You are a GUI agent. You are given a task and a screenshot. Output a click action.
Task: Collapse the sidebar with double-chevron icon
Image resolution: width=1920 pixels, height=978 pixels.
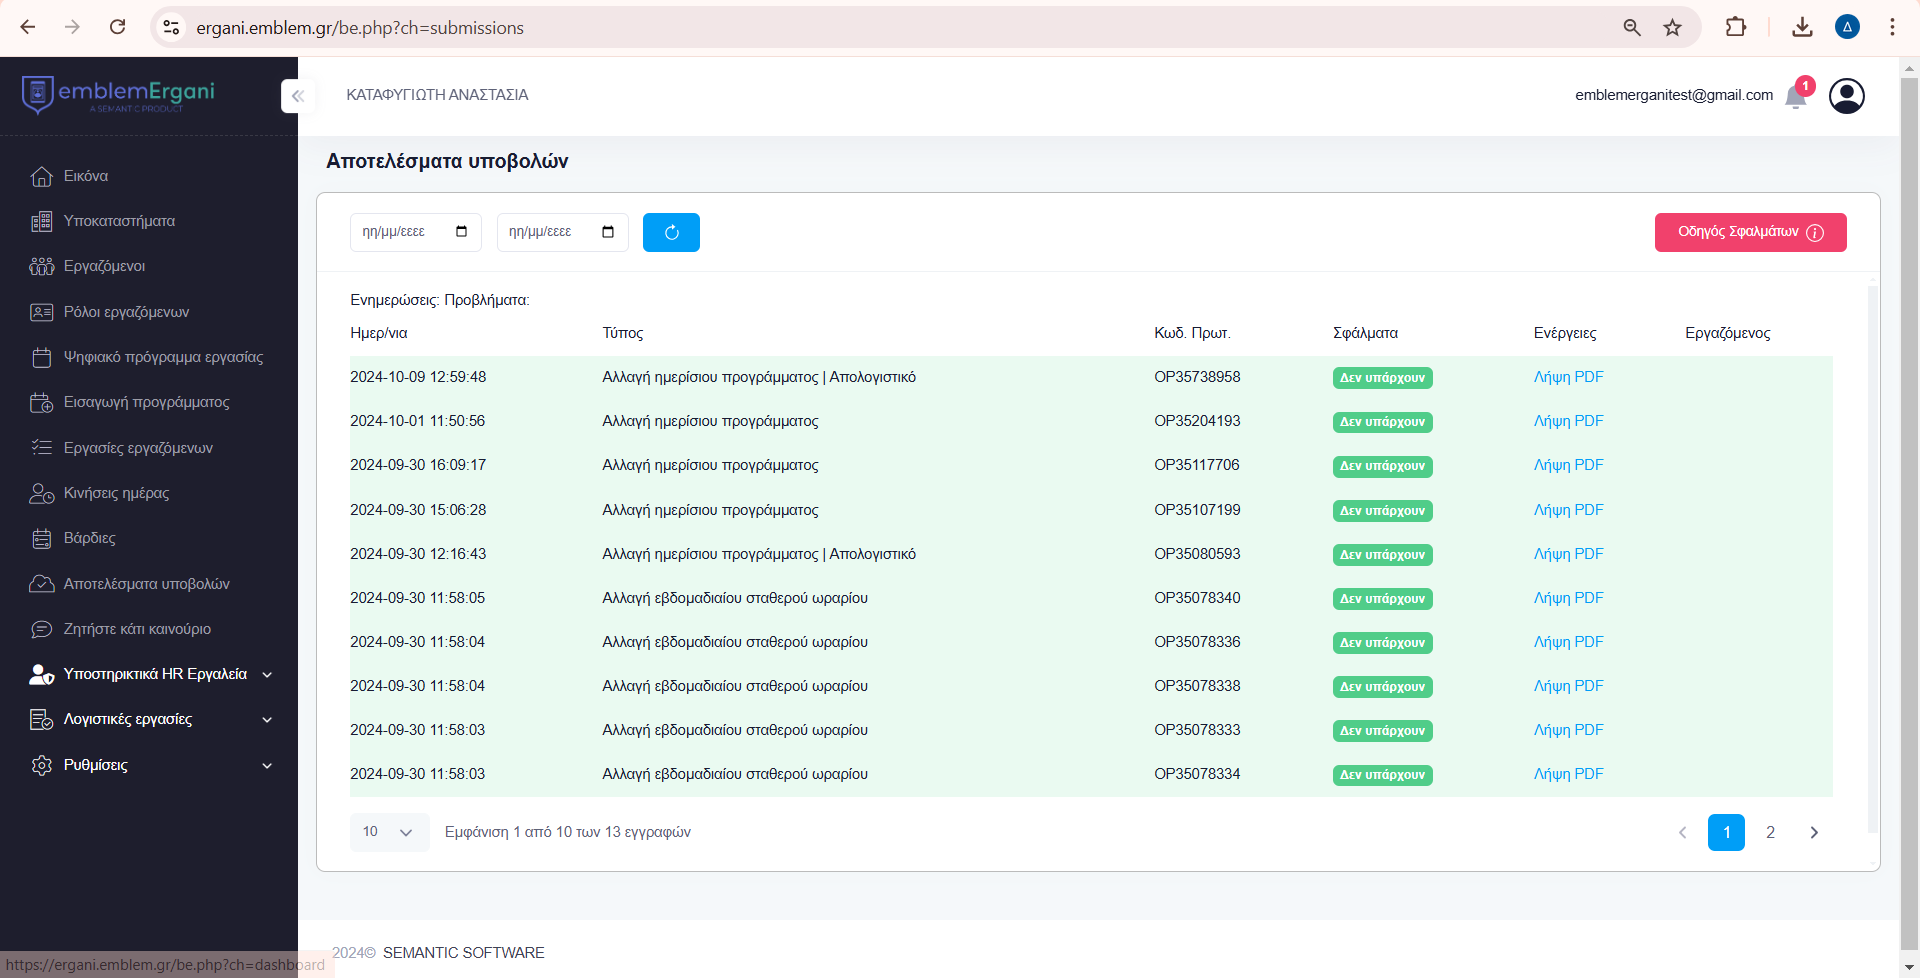[x=297, y=96]
